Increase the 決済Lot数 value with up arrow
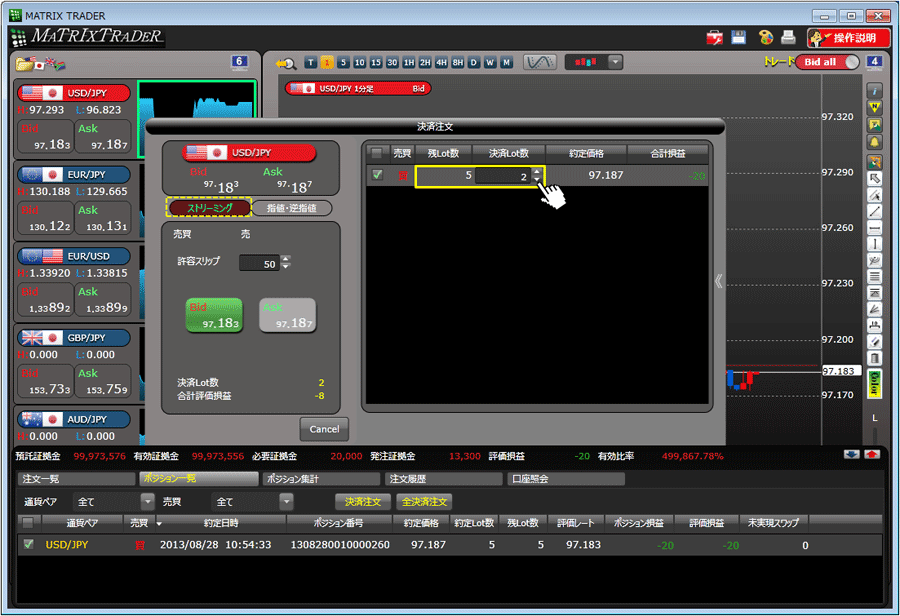The image size is (900, 616). point(537,171)
